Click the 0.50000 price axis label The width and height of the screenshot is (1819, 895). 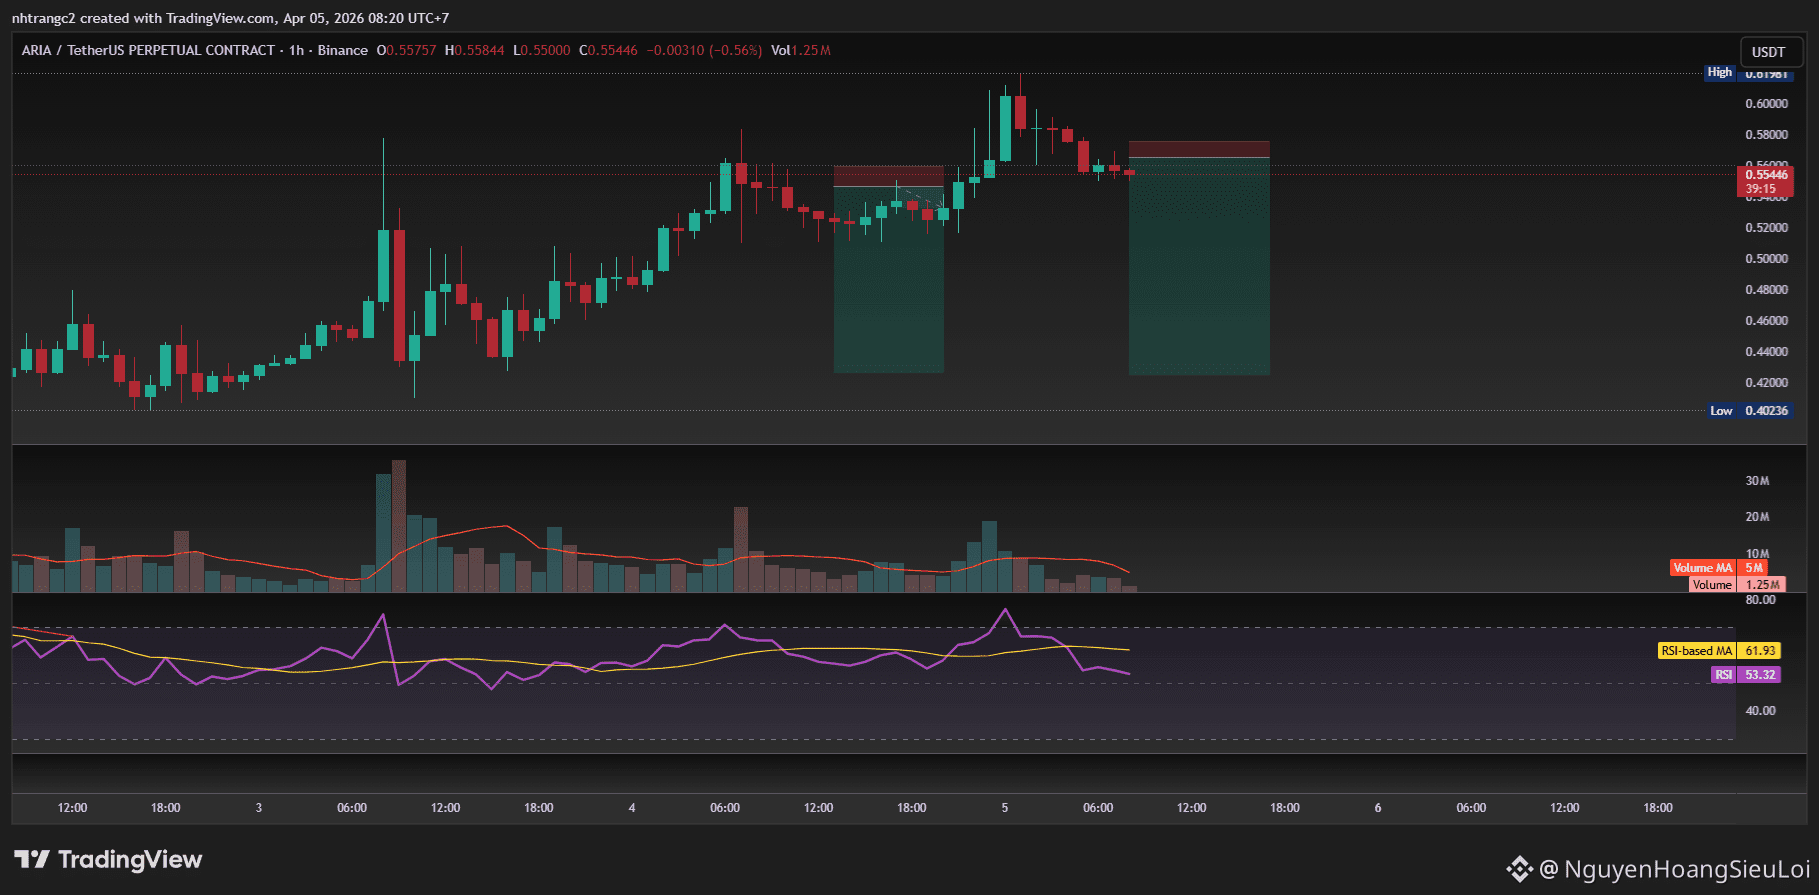click(x=1766, y=259)
